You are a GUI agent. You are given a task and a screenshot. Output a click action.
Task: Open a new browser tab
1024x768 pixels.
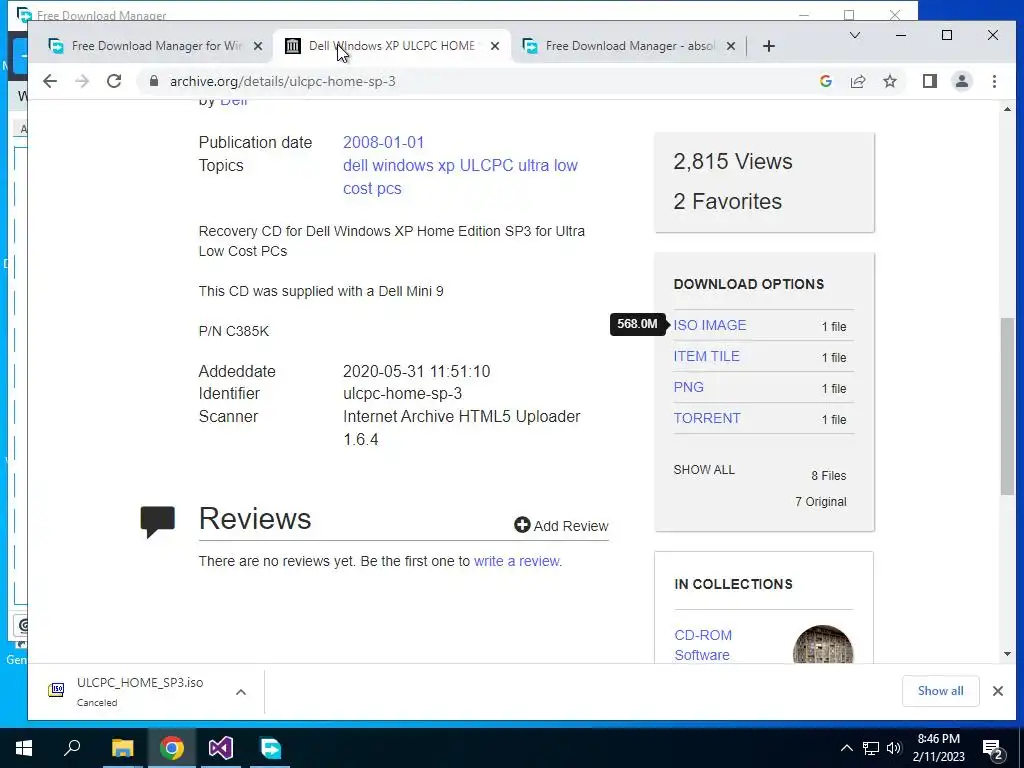tap(769, 46)
